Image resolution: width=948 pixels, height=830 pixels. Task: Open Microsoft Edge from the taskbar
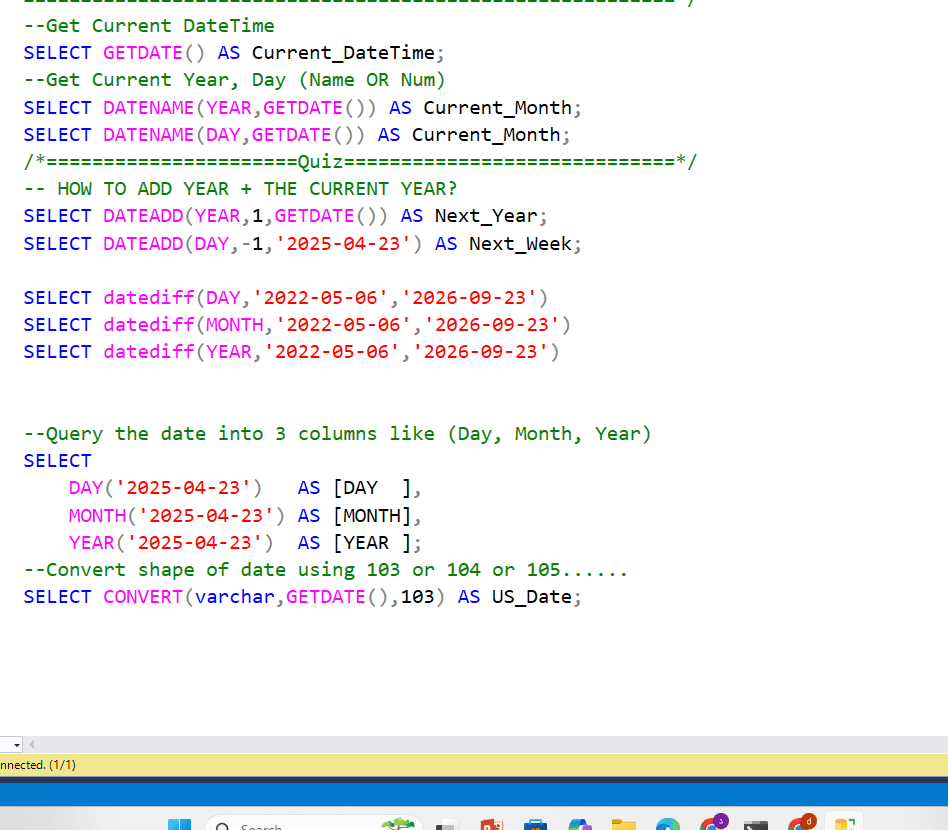click(x=667, y=825)
